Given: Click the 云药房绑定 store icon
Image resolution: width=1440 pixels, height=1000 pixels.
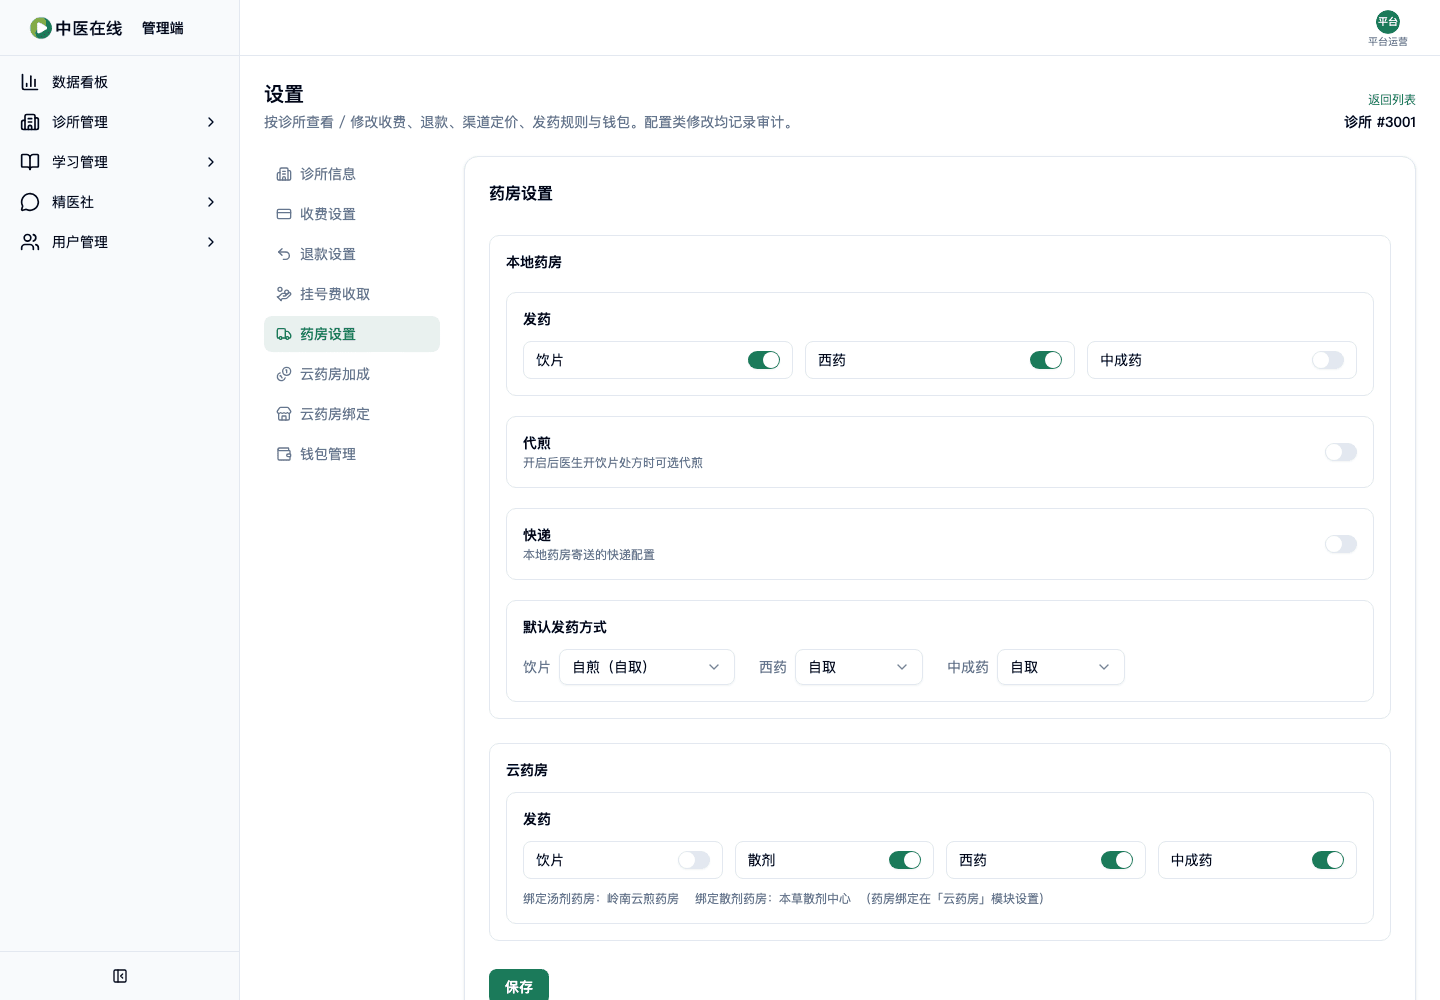Looking at the screenshot, I should (284, 414).
